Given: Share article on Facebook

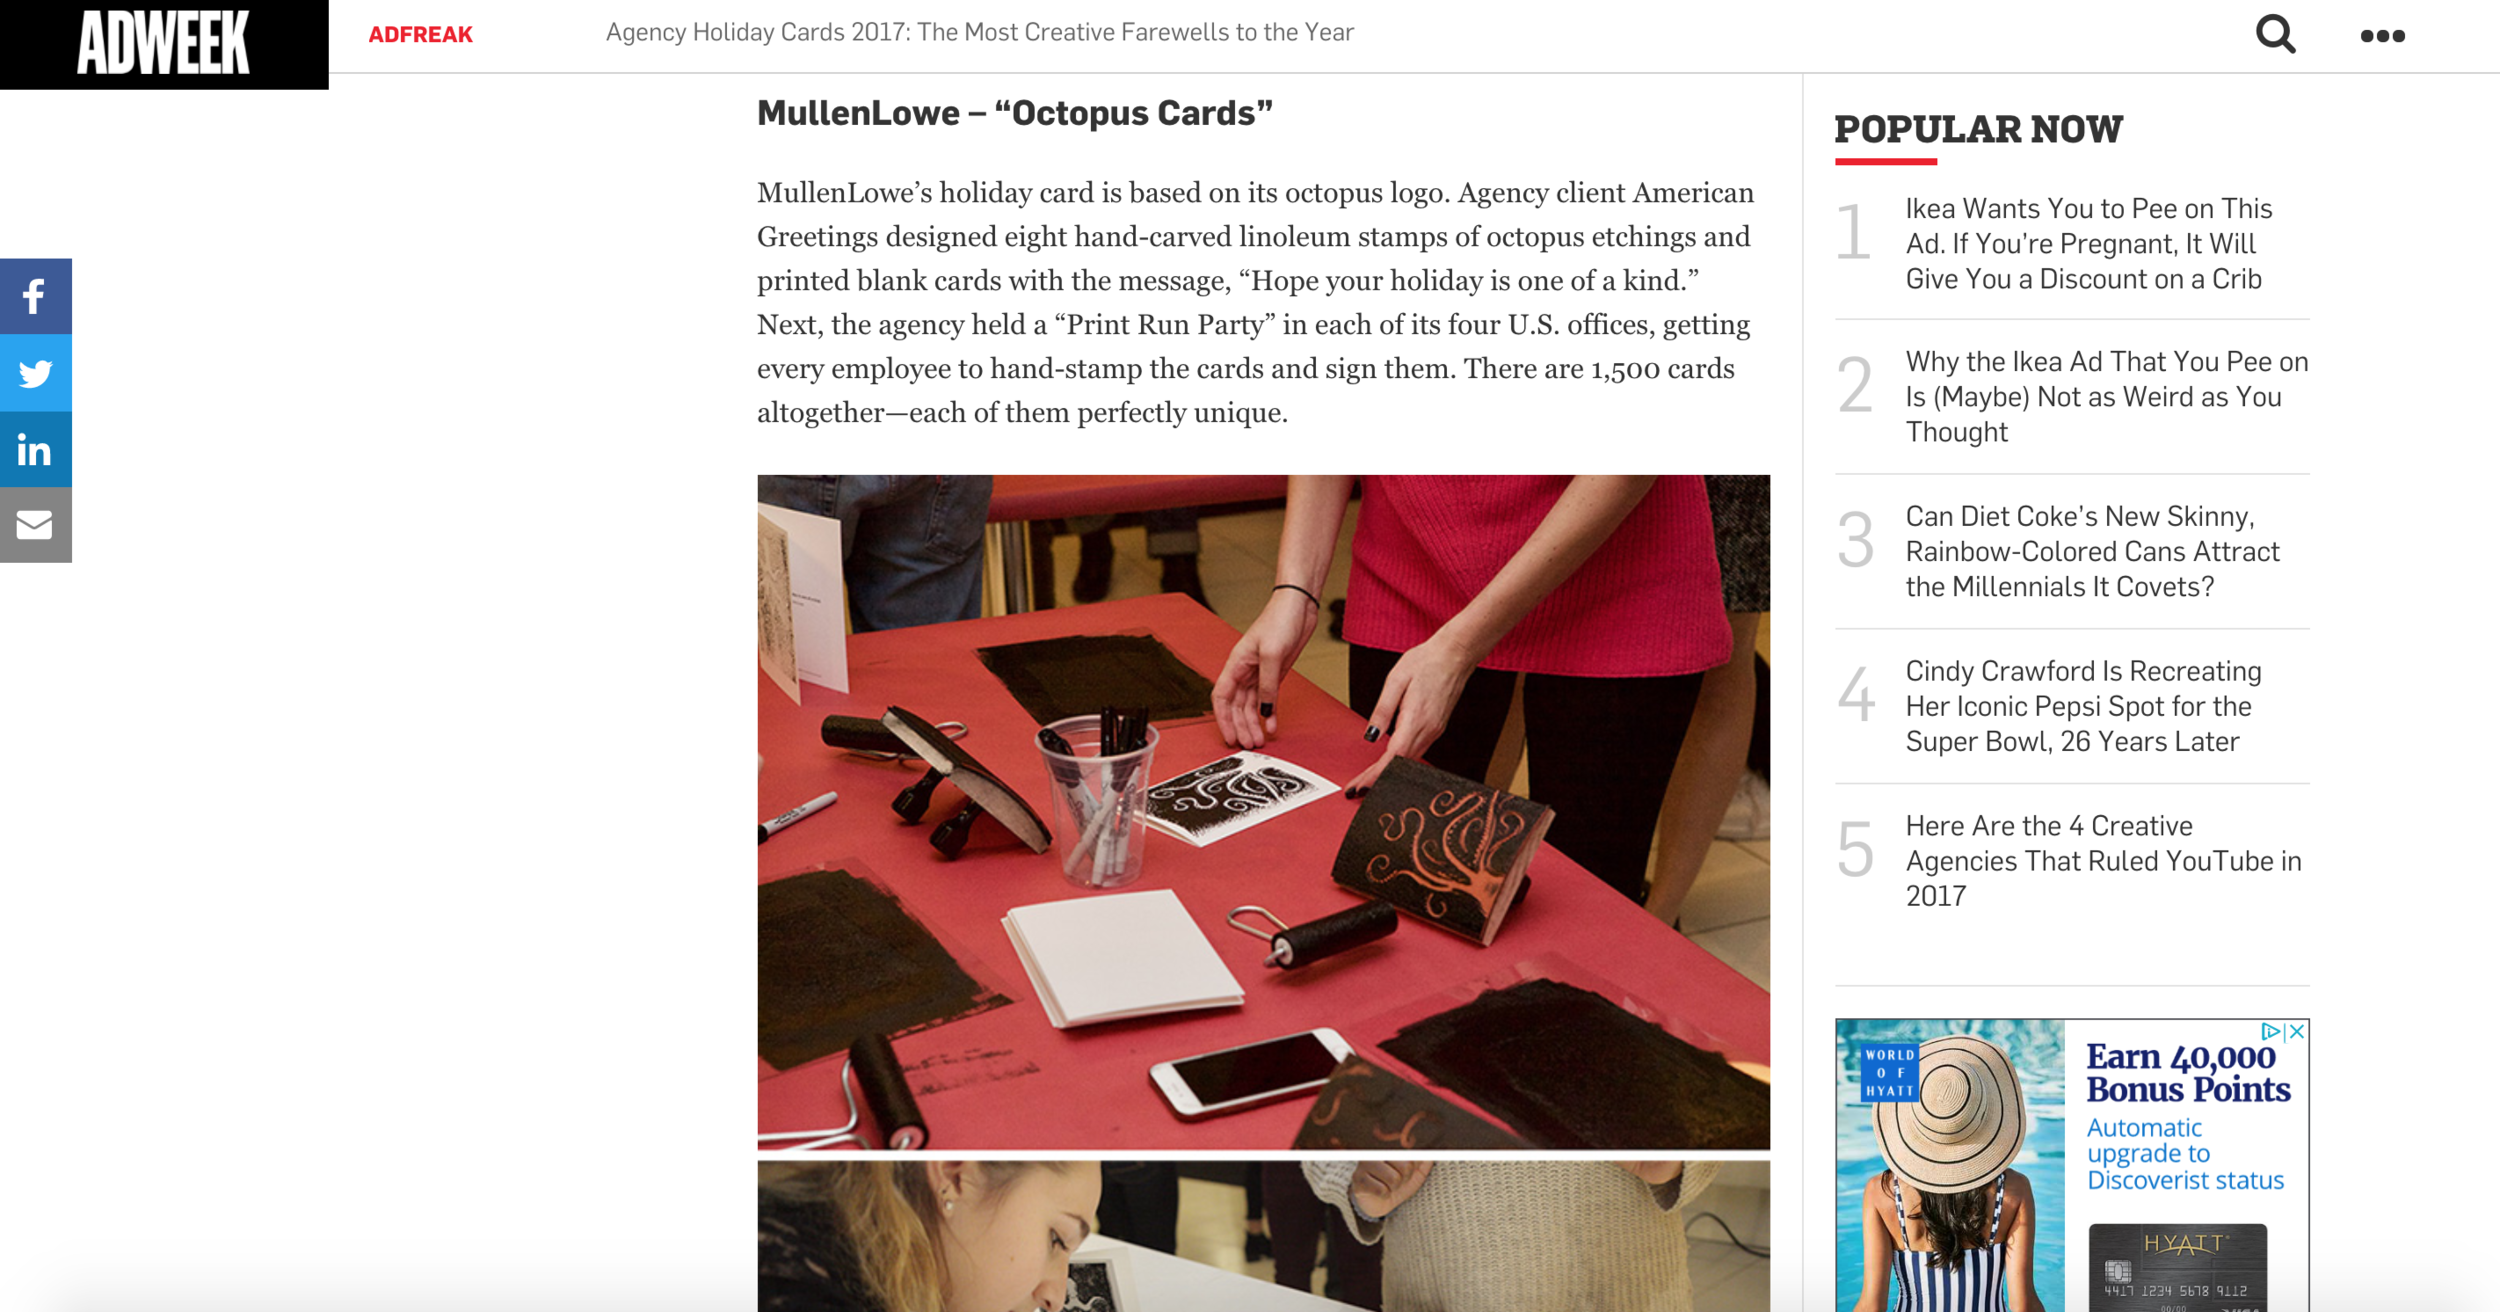Looking at the screenshot, I should pyautogui.click(x=36, y=296).
